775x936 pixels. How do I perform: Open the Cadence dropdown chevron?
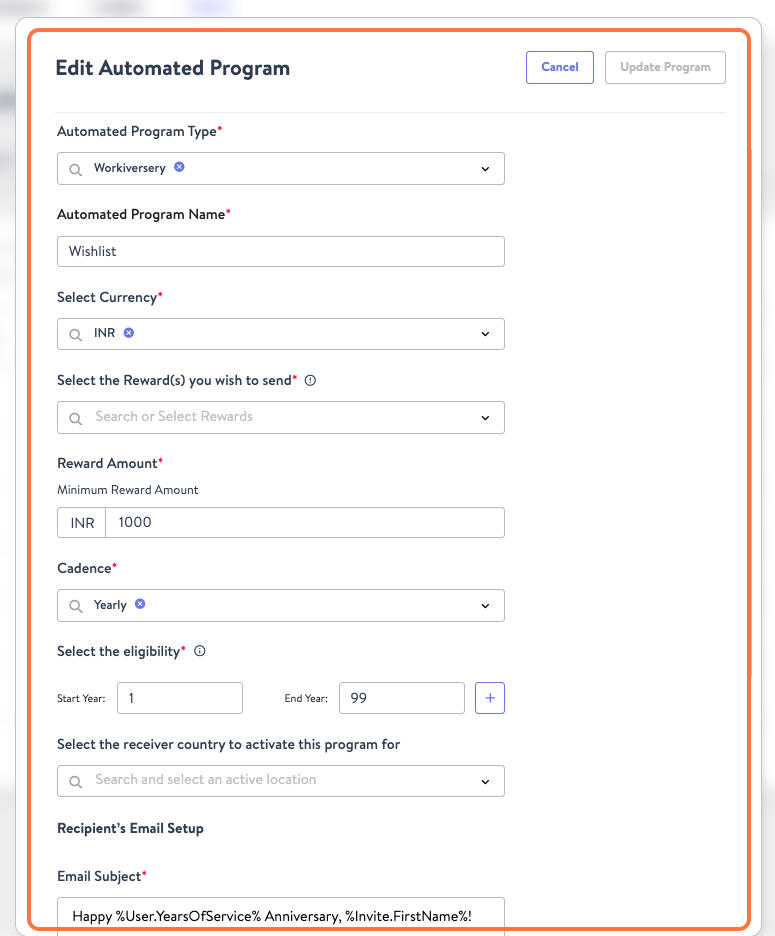485,605
